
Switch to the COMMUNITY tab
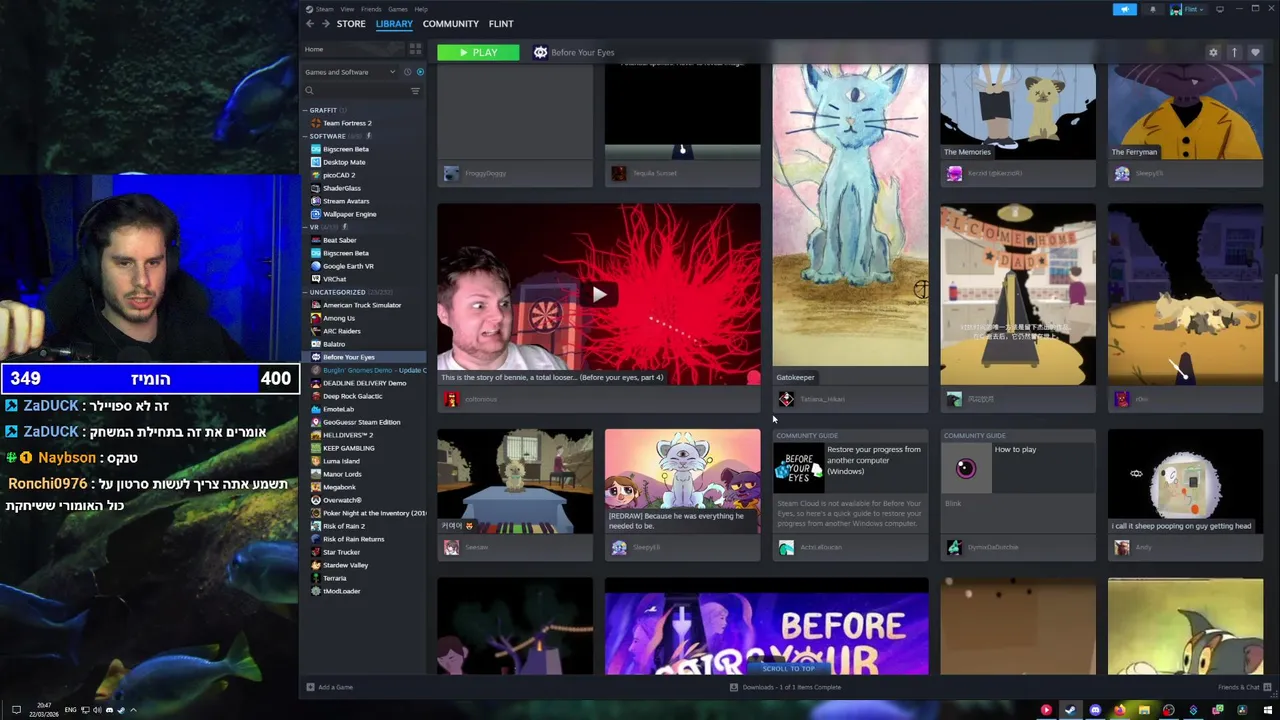(451, 24)
